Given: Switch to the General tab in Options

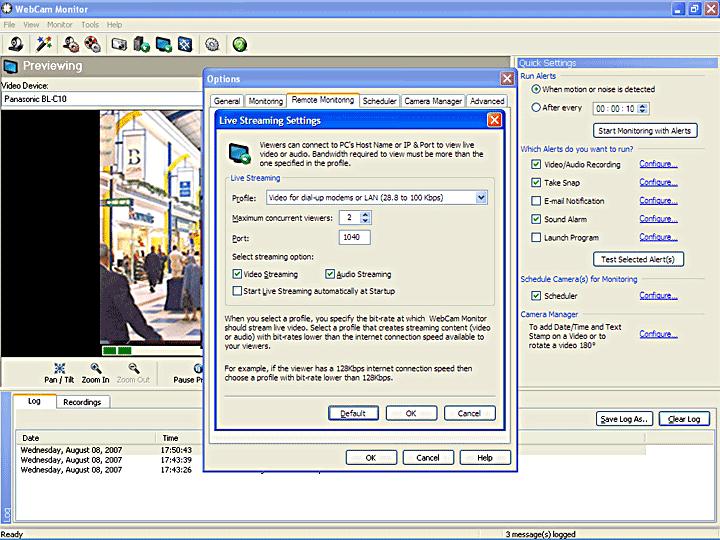Looking at the screenshot, I should click(227, 101).
